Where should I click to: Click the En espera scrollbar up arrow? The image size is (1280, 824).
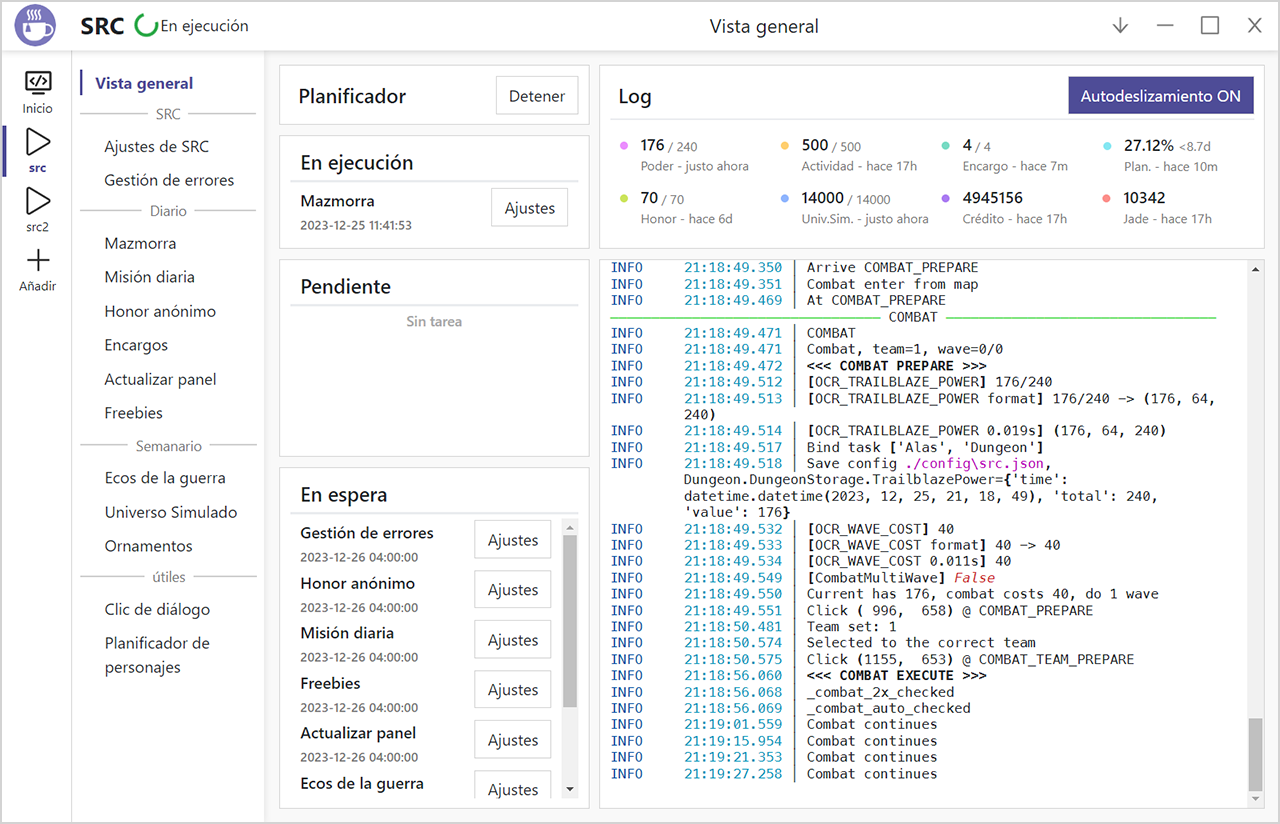[570, 526]
